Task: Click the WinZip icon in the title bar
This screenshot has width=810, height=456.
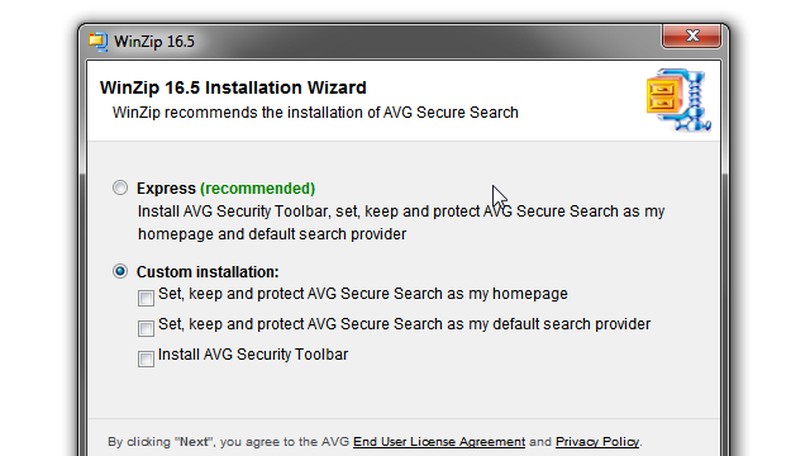Action: point(98,41)
